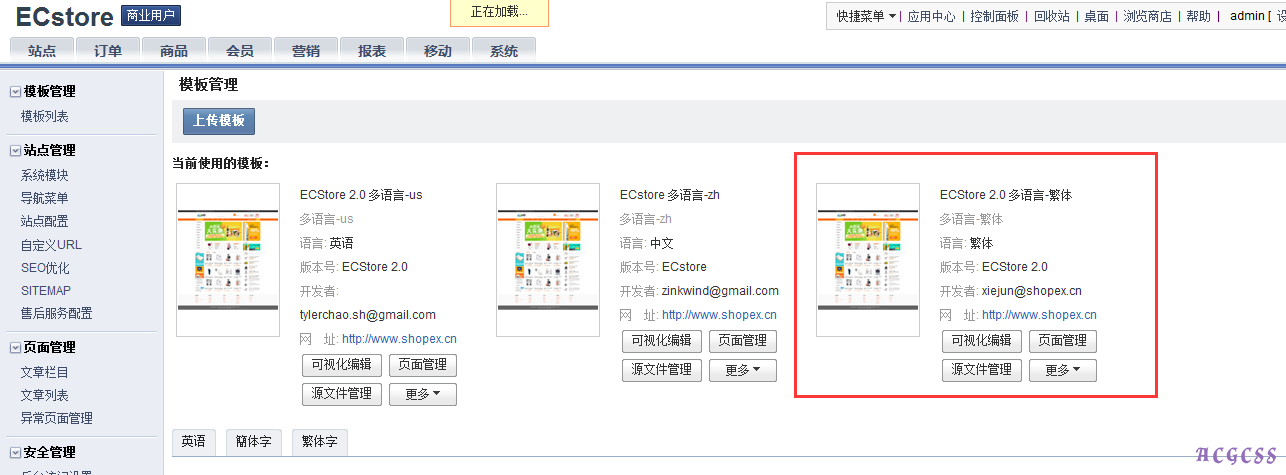Collapse the 安全管理 sidebar section
This screenshot has width=1286, height=475.
tap(15, 453)
